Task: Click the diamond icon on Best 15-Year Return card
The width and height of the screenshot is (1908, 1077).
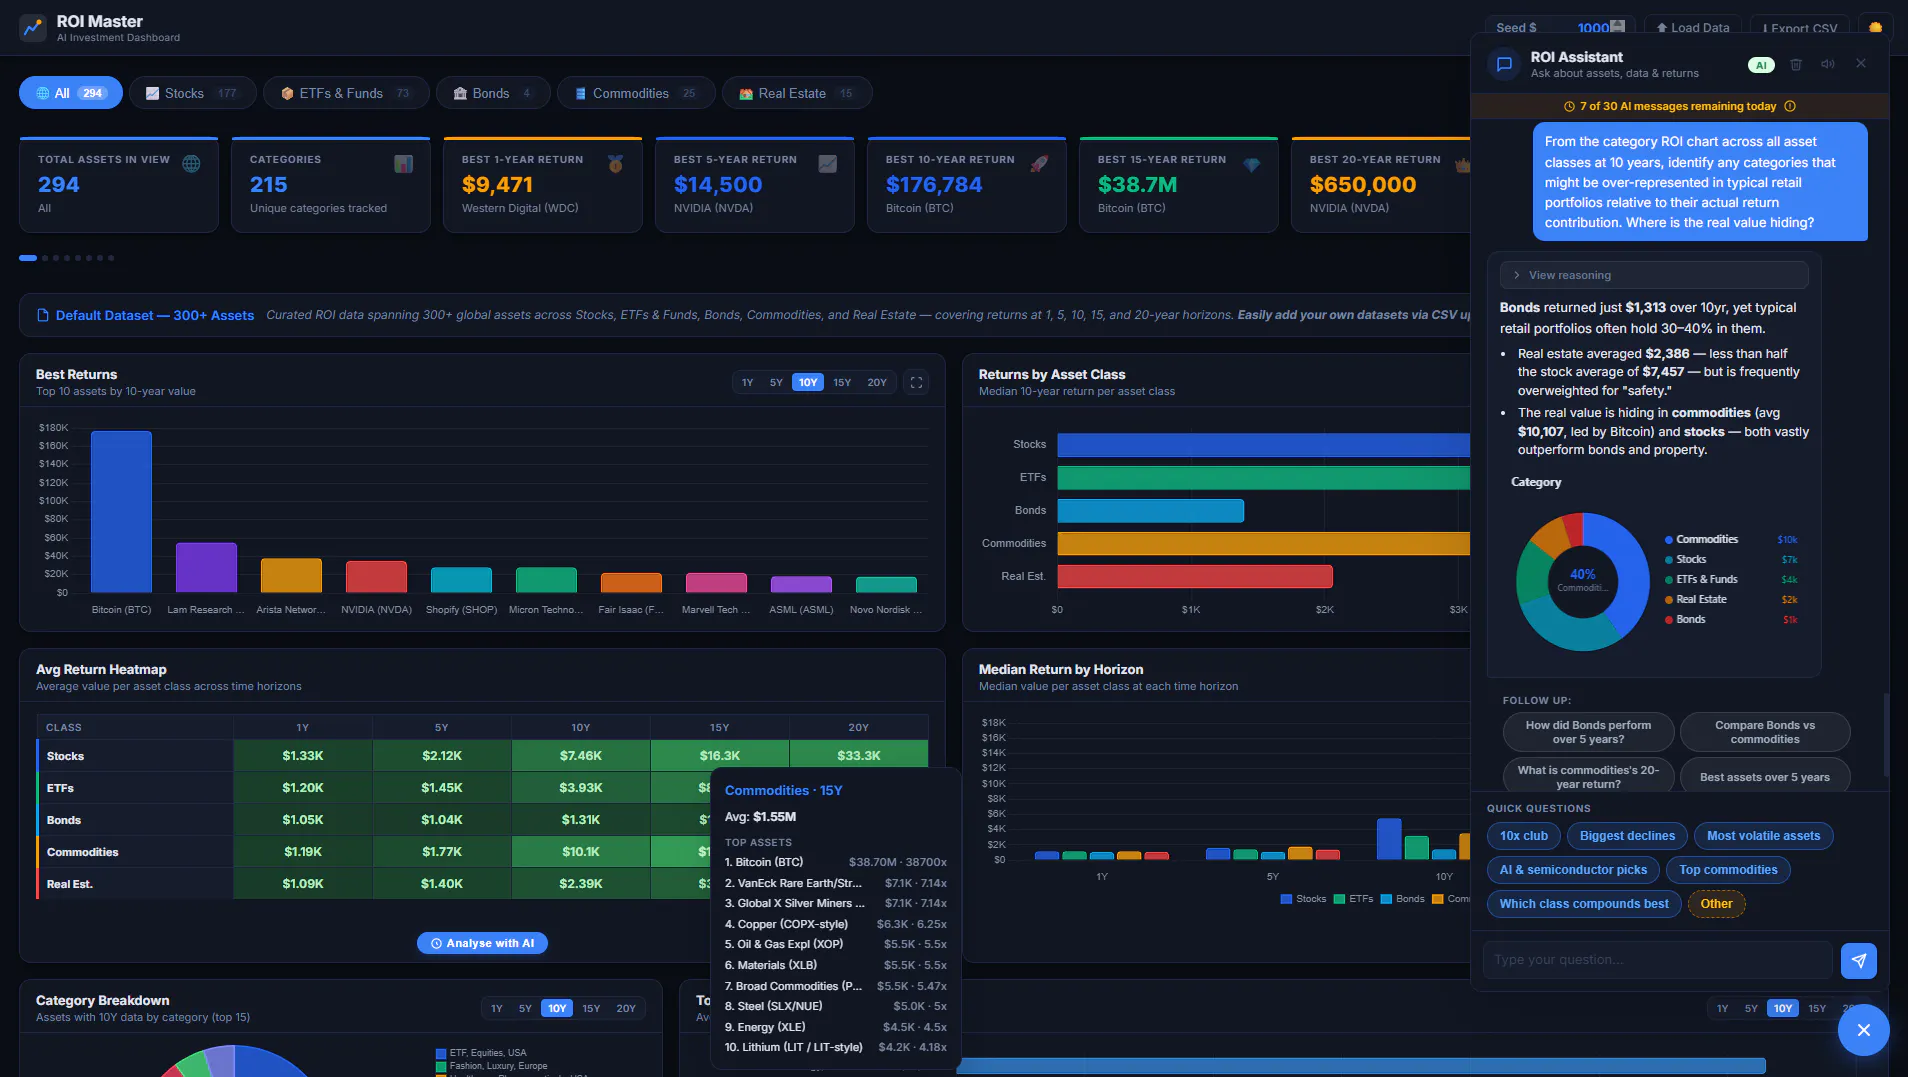Action: coord(1252,164)
